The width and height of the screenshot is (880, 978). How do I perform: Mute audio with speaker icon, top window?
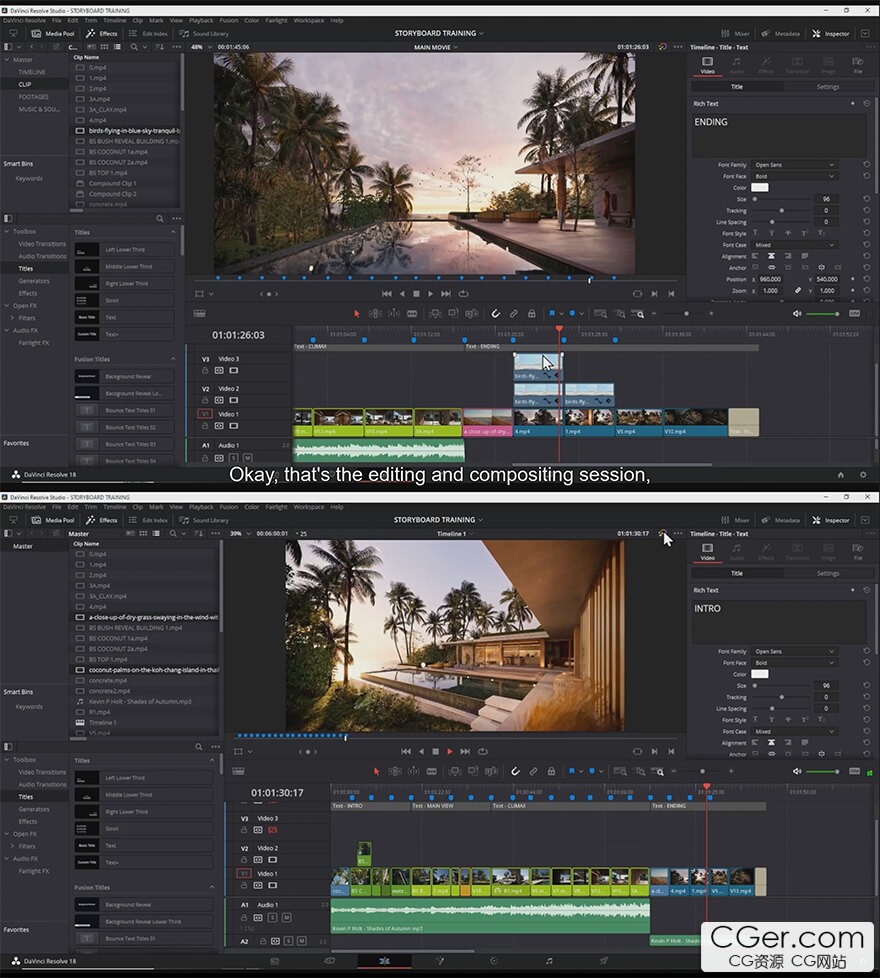point(796,314)
